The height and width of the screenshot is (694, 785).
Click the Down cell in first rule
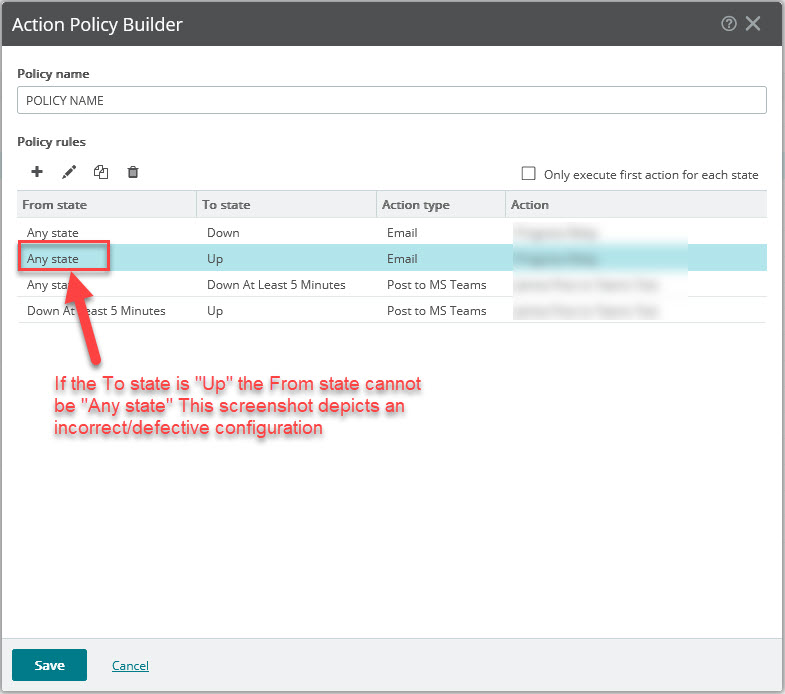(x=223, y=233)
